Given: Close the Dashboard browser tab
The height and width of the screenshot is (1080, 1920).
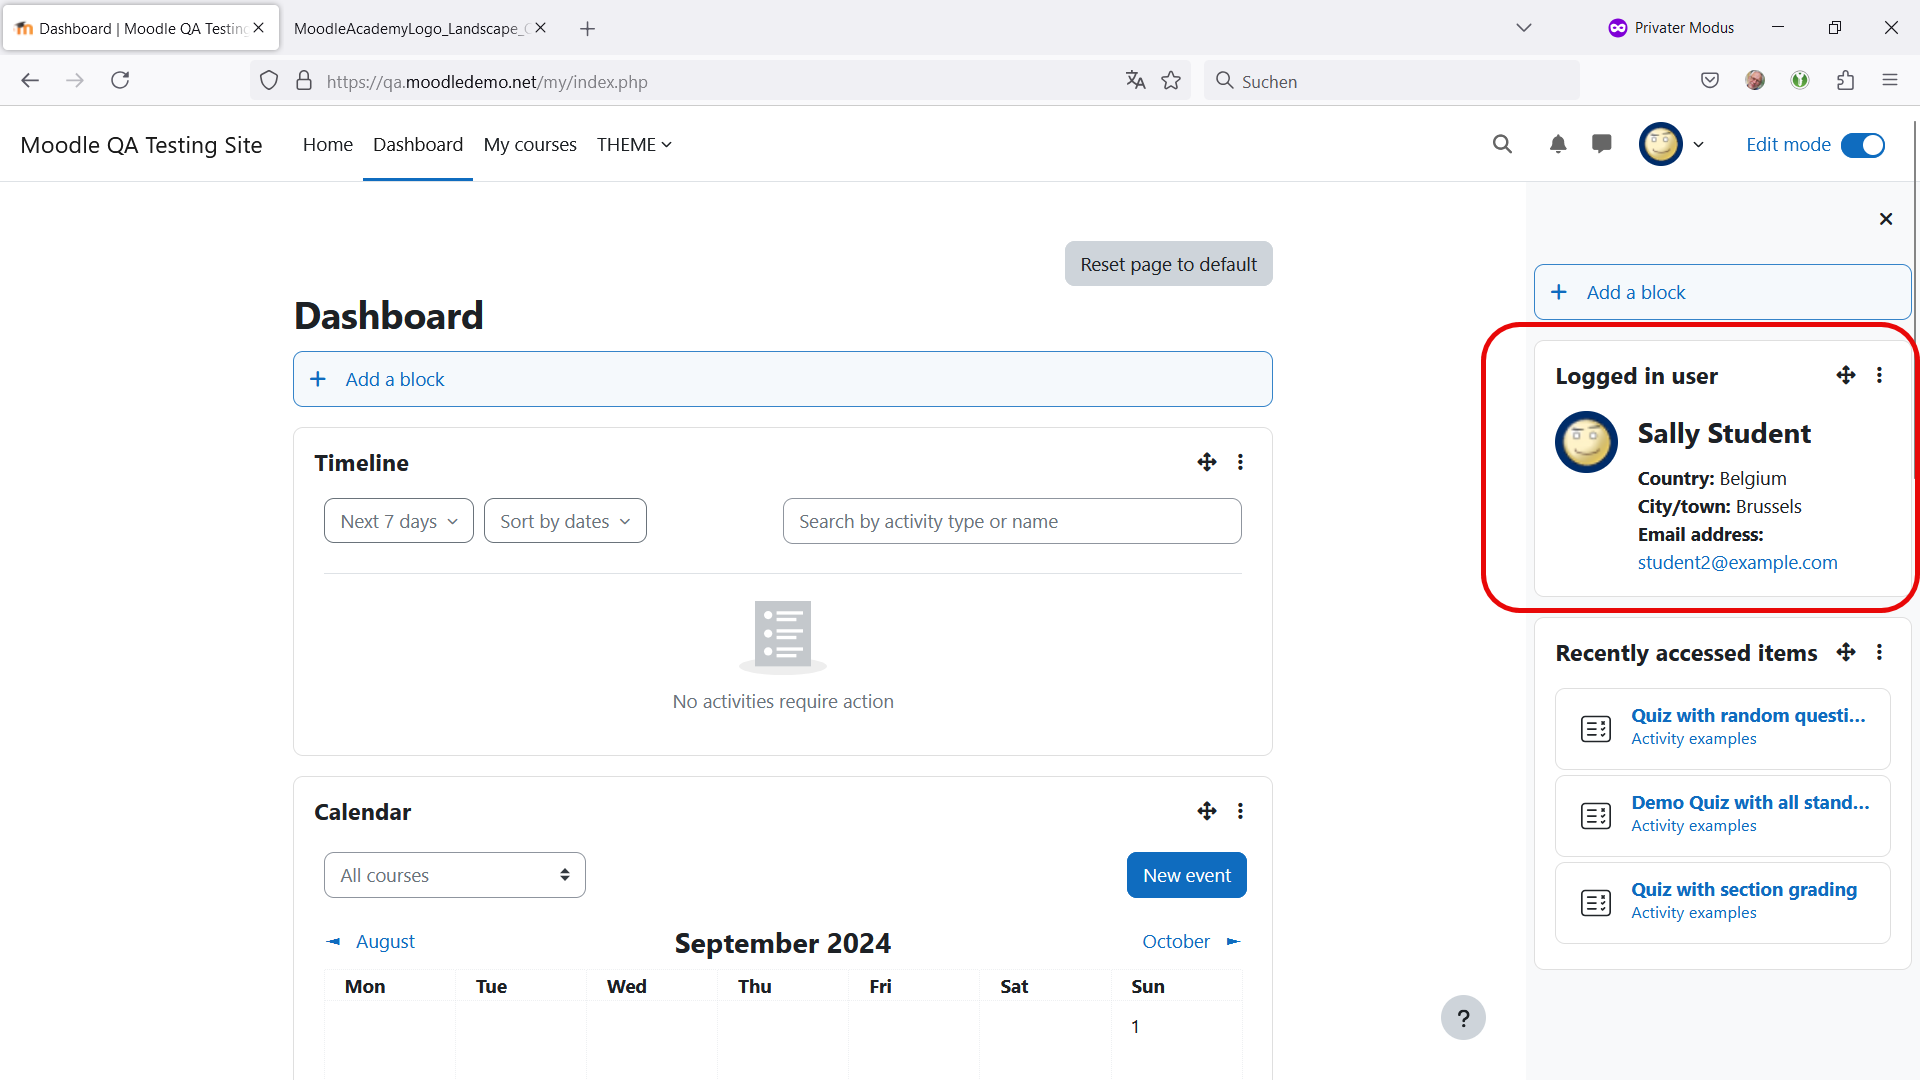Looking at the screenshot, I should [259, 28].
